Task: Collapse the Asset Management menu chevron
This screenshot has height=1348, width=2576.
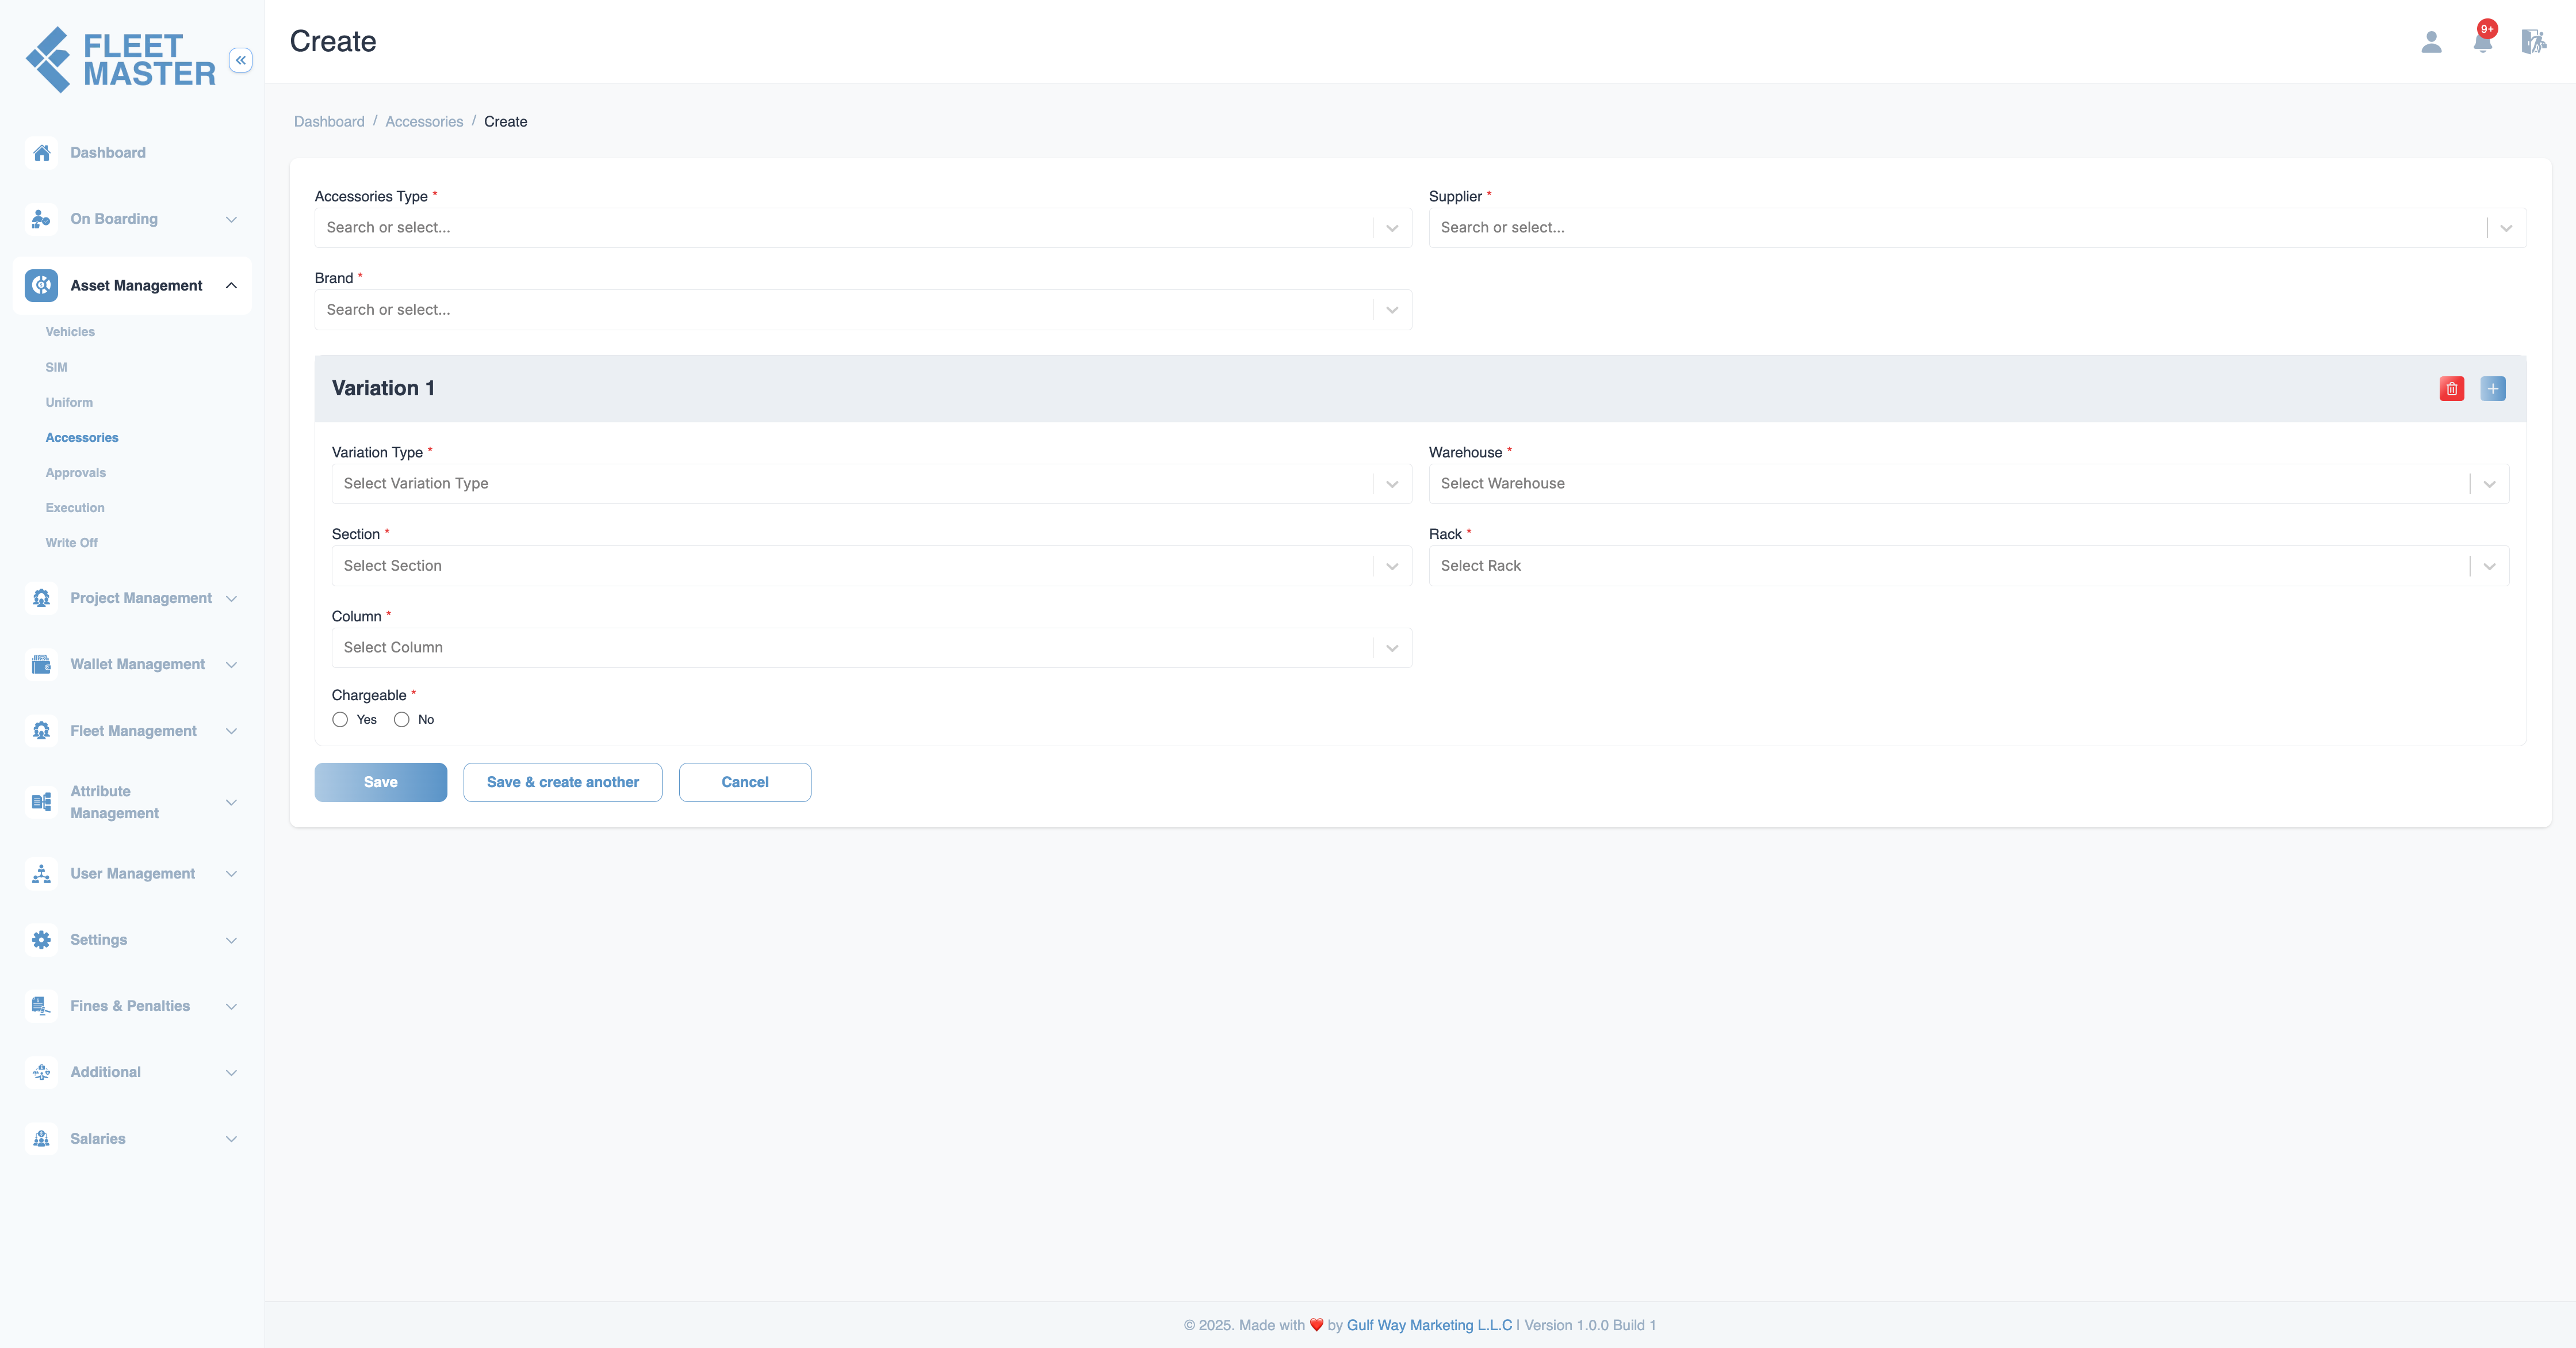Action: tap(231, 286)
